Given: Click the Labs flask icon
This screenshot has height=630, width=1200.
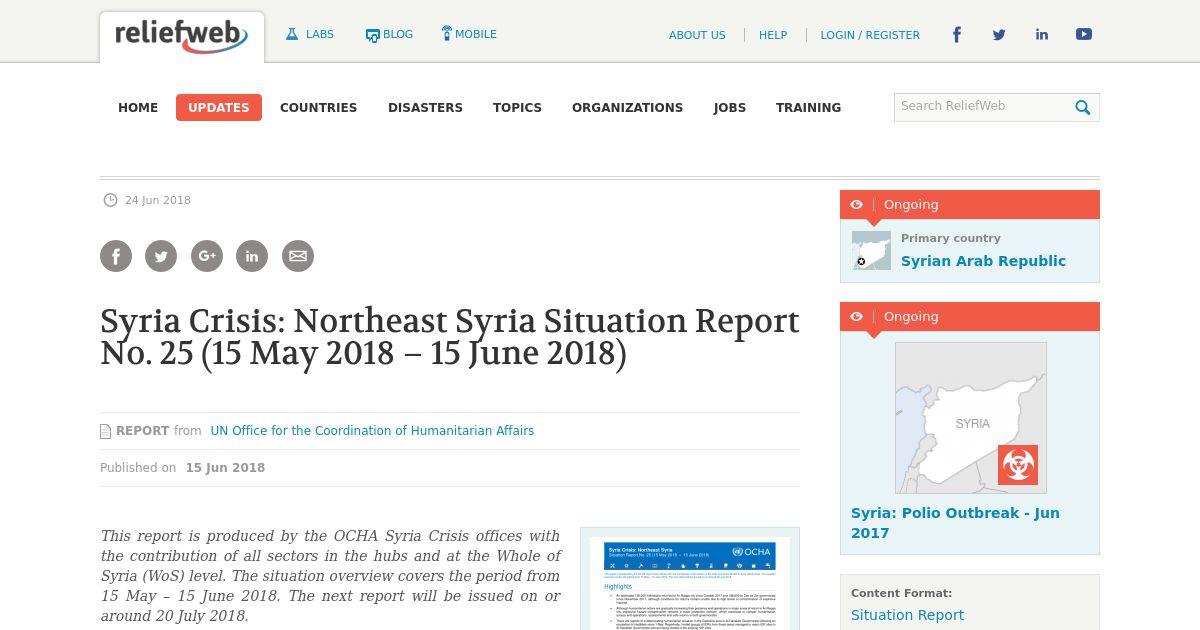Looking at the screenshot, I should pos(292,34).
